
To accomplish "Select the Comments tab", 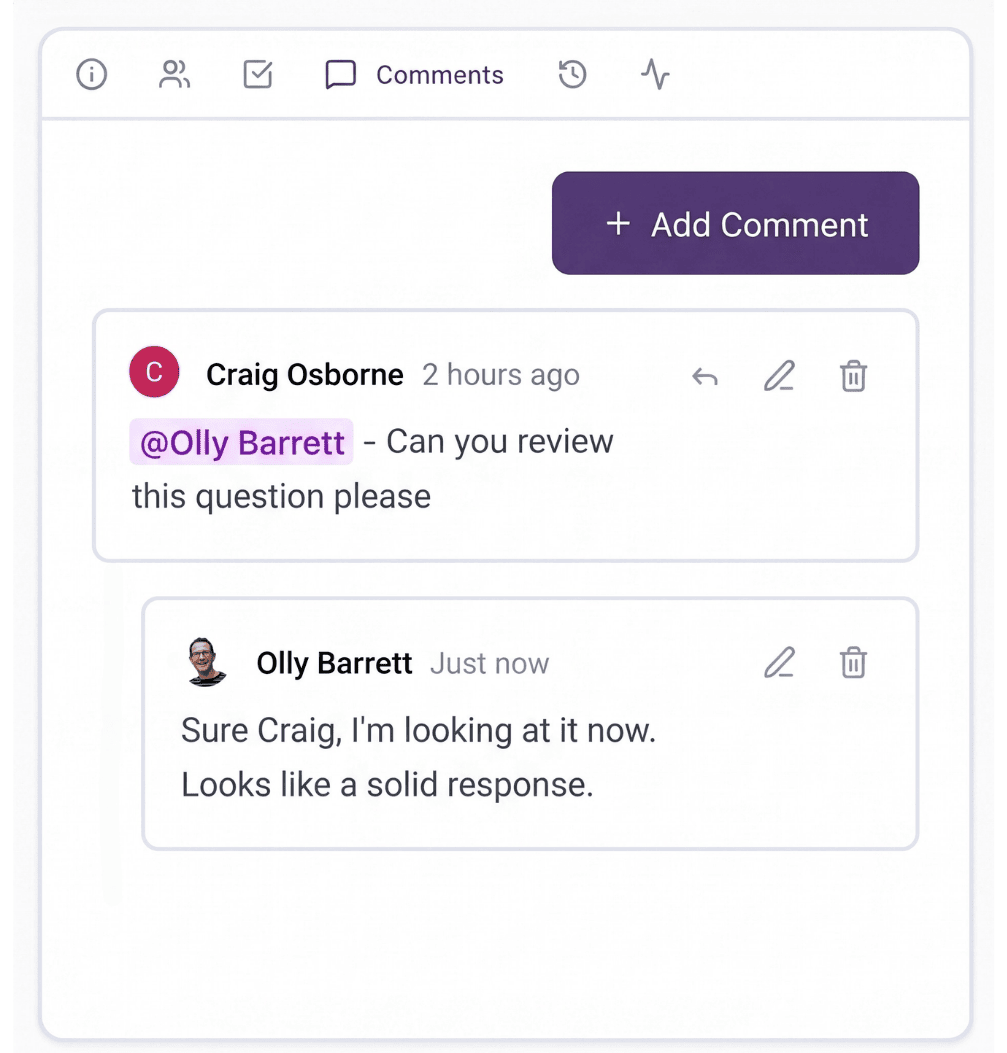I will pos(414,75).
